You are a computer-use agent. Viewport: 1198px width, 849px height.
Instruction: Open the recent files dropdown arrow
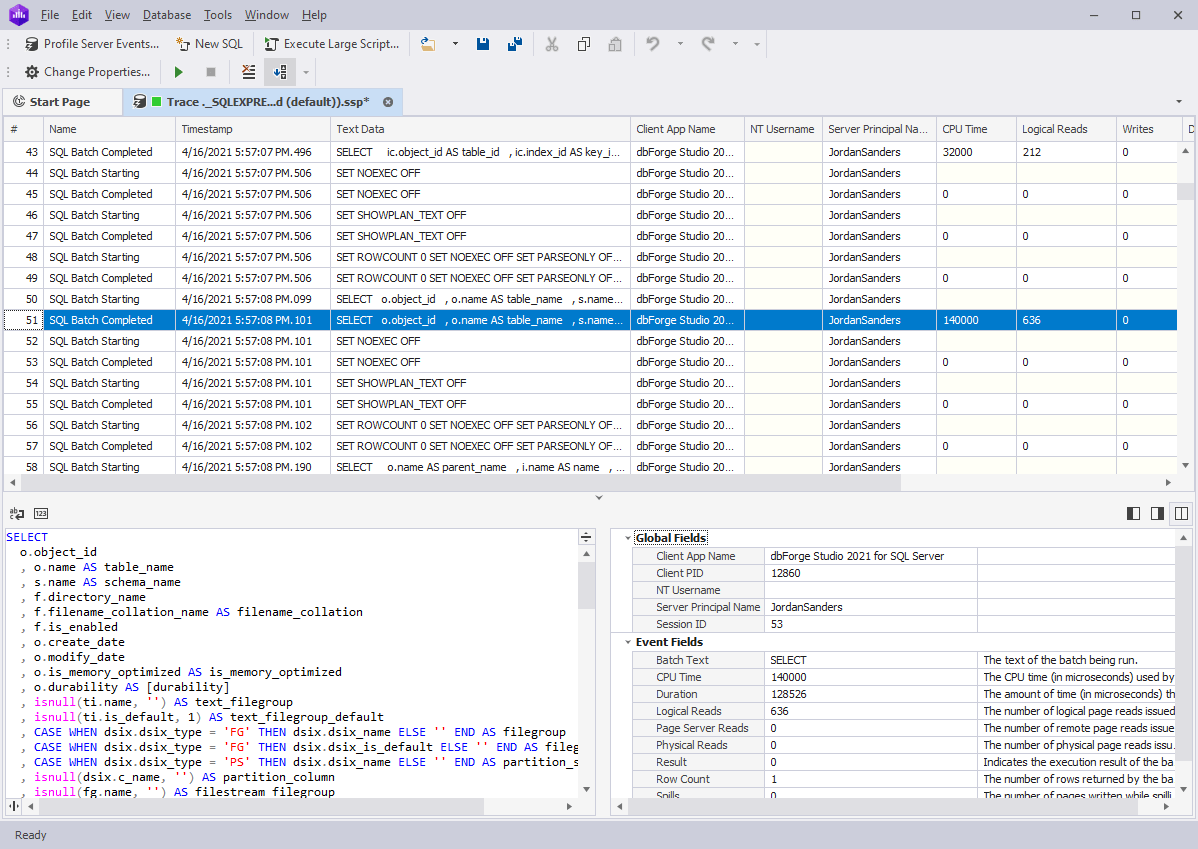pyautogui.click(x=456, y=43)
